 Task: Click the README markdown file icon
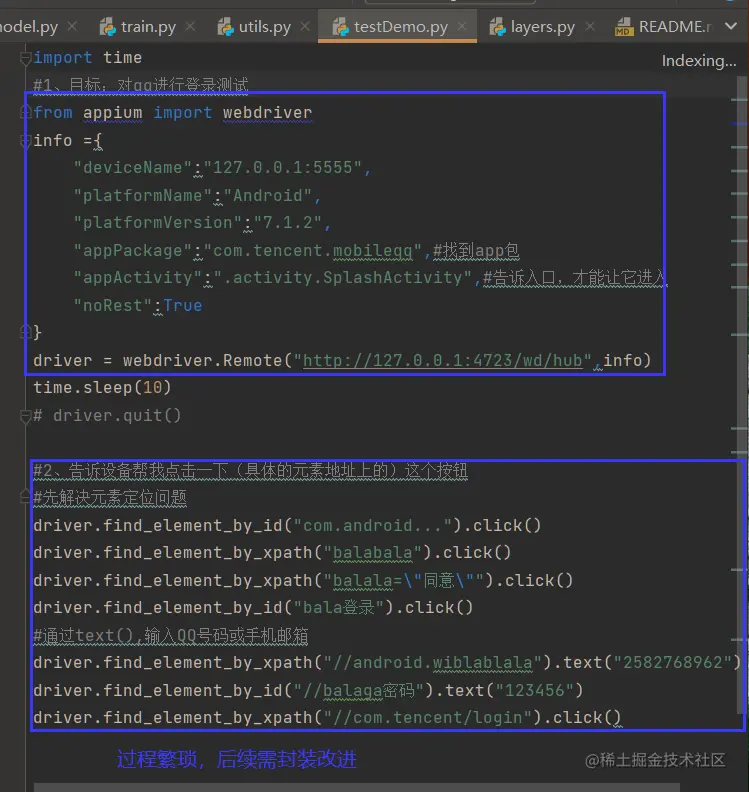point(624,26)
